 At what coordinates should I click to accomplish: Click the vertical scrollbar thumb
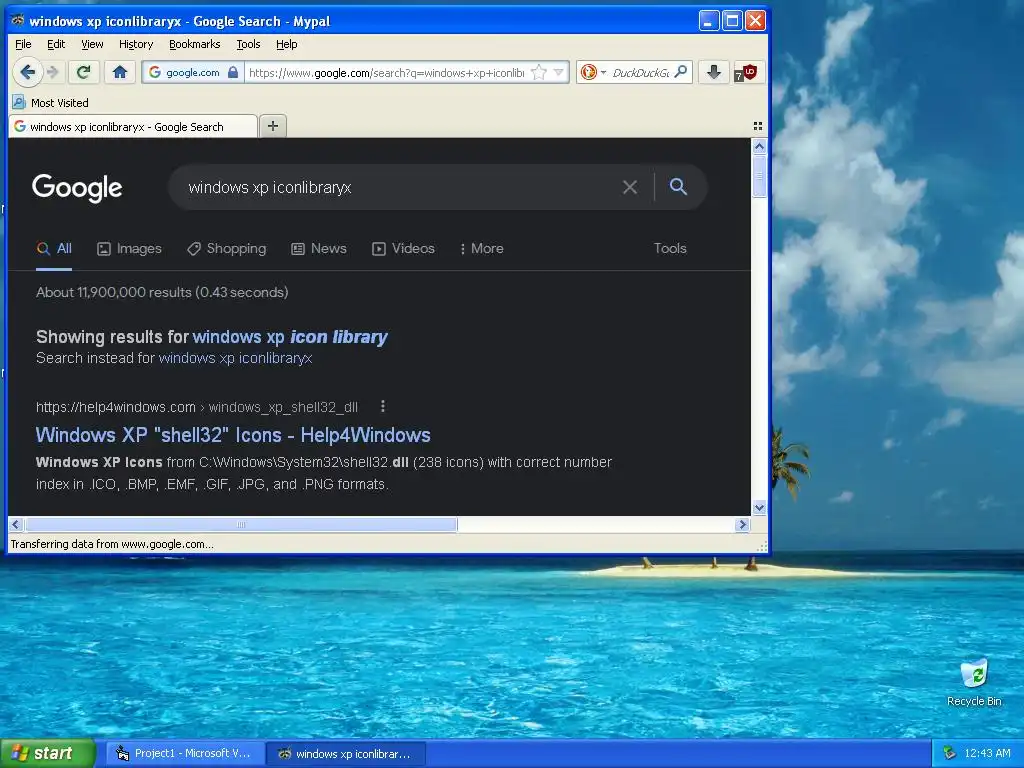coord(759,176)
